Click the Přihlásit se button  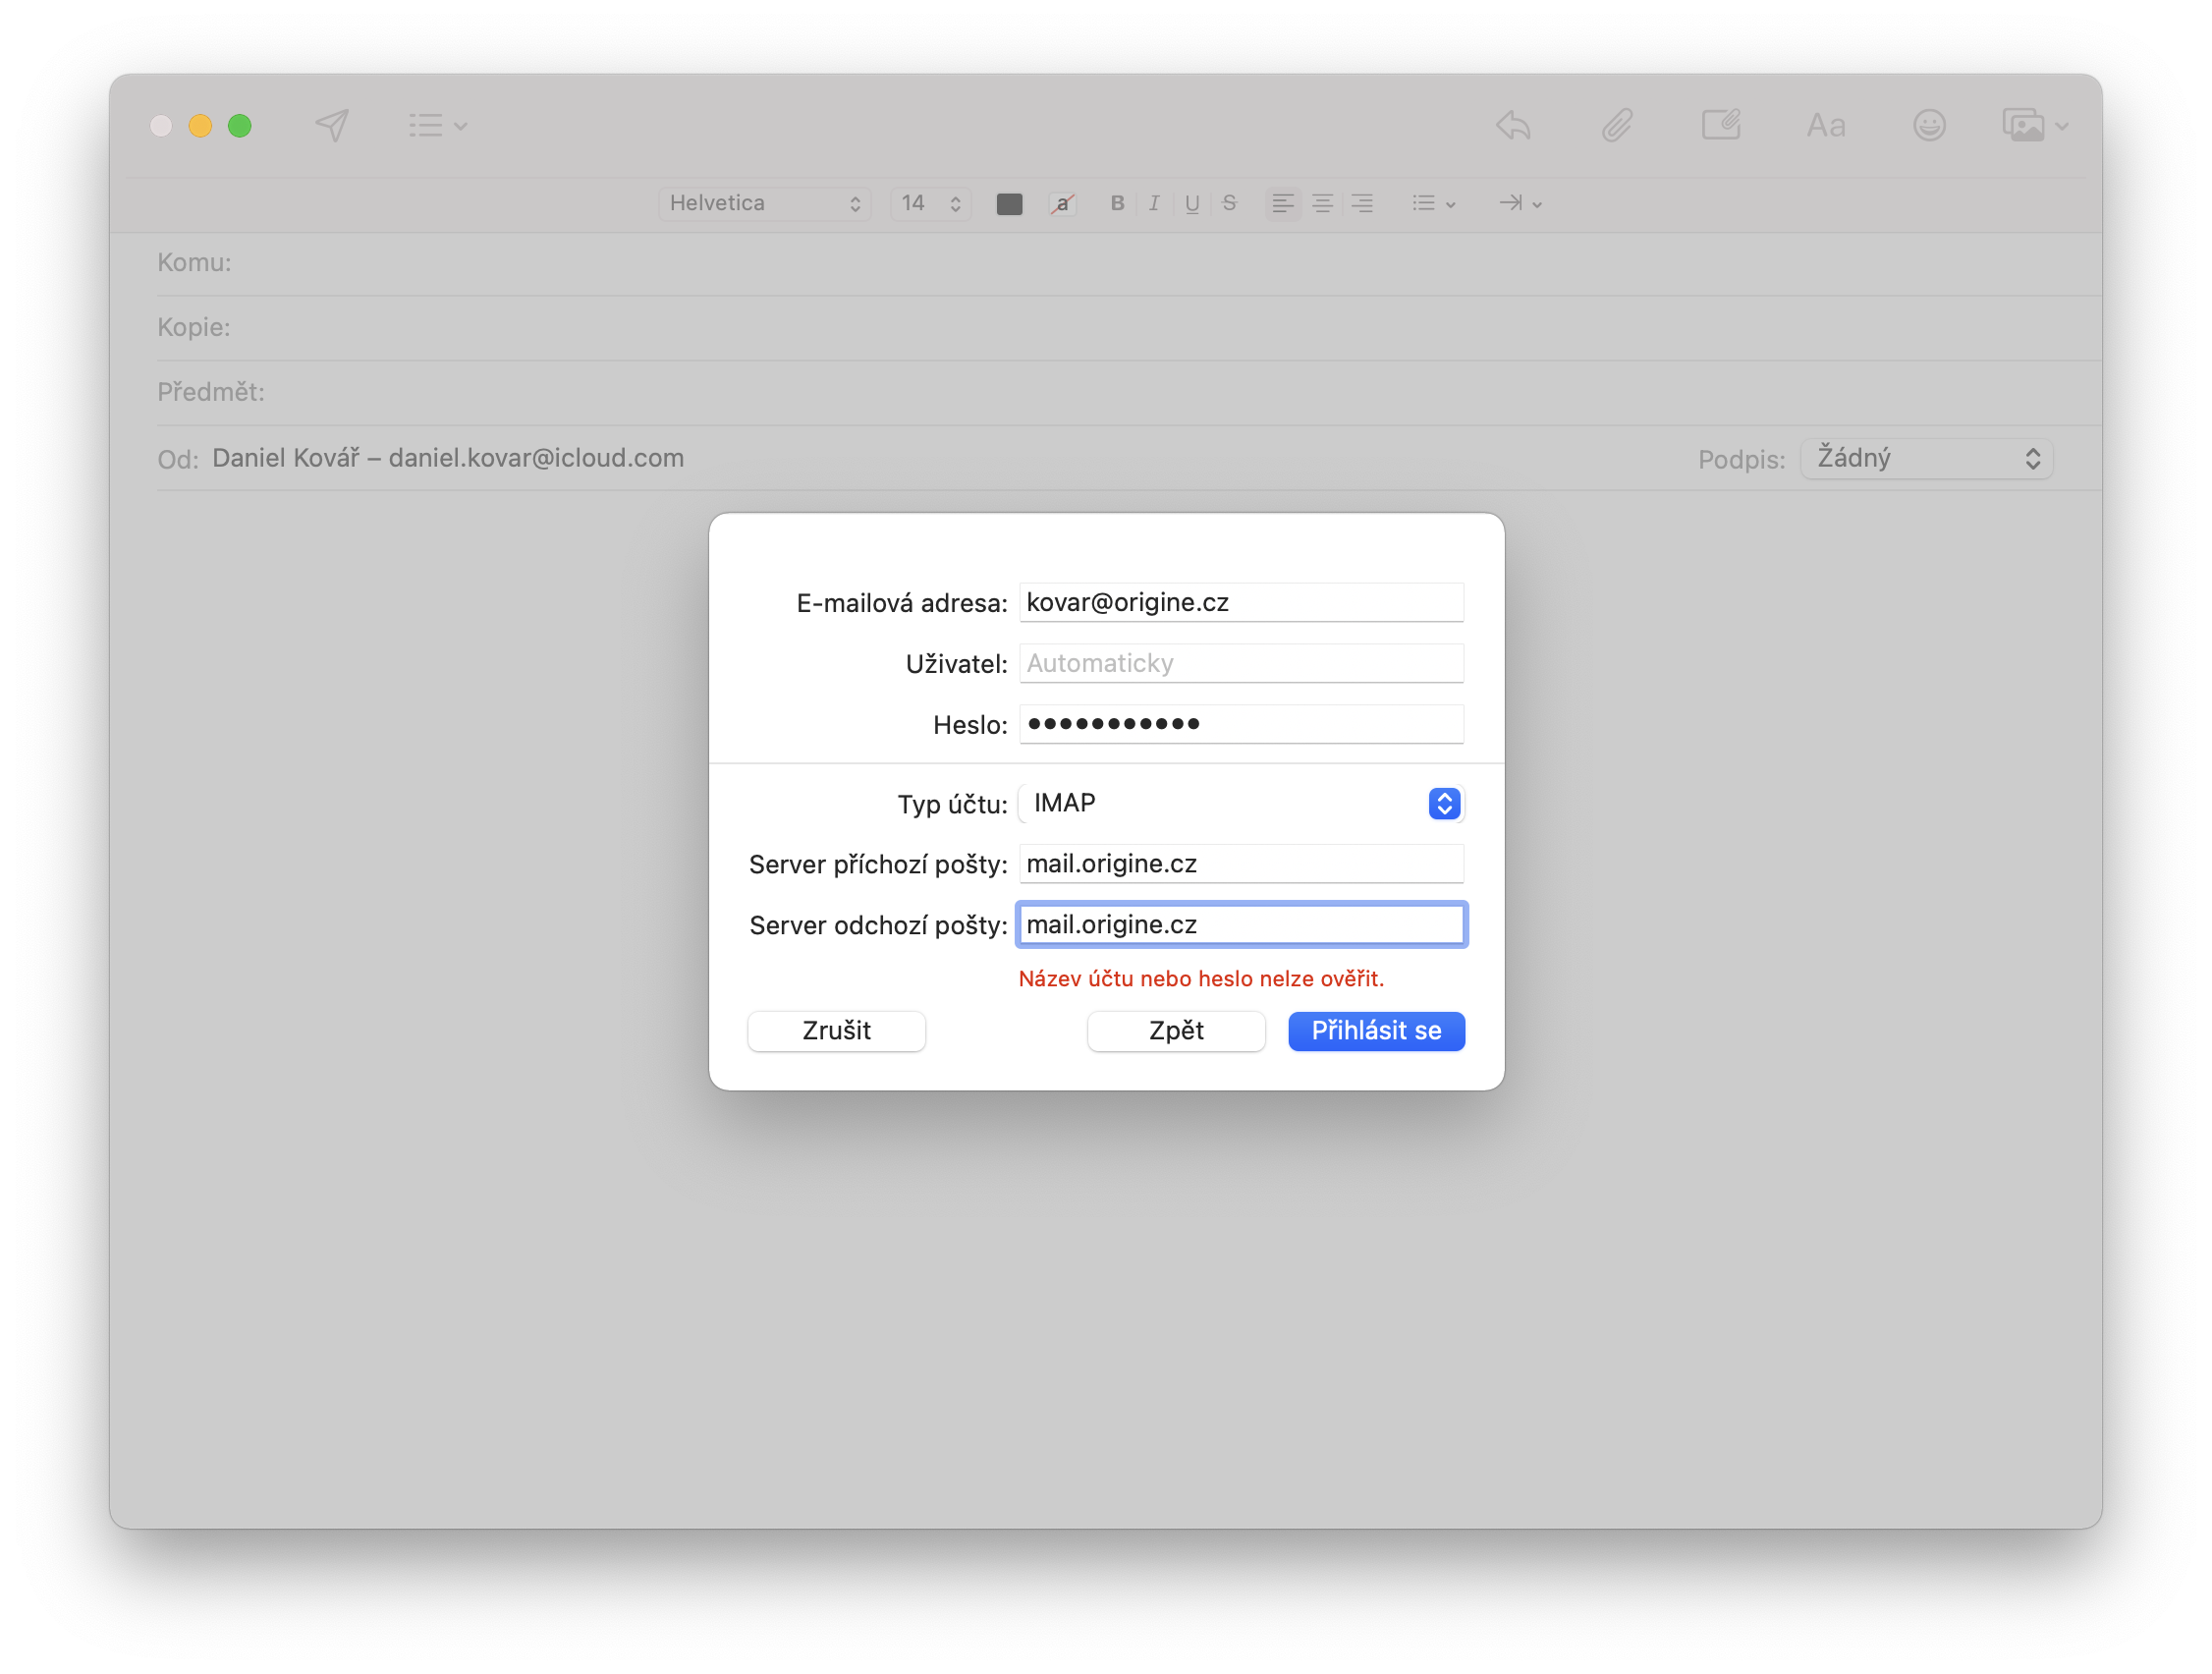point(1376,1031)
